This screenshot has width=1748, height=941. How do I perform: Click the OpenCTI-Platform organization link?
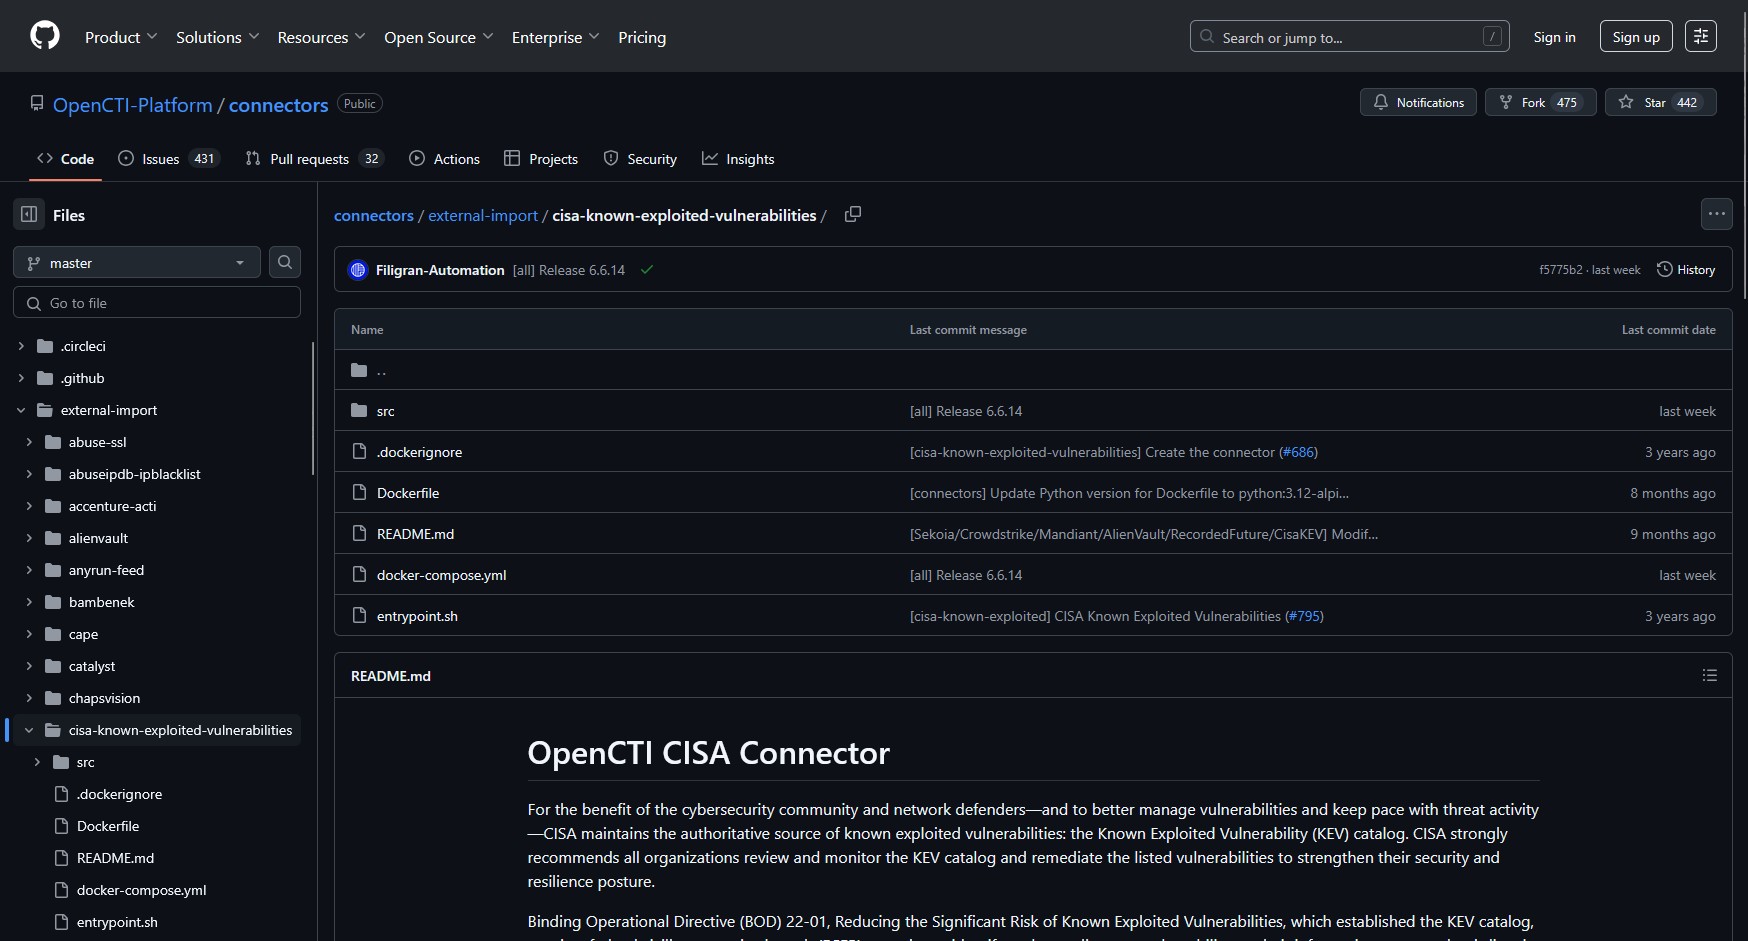(x=132, y=105)
